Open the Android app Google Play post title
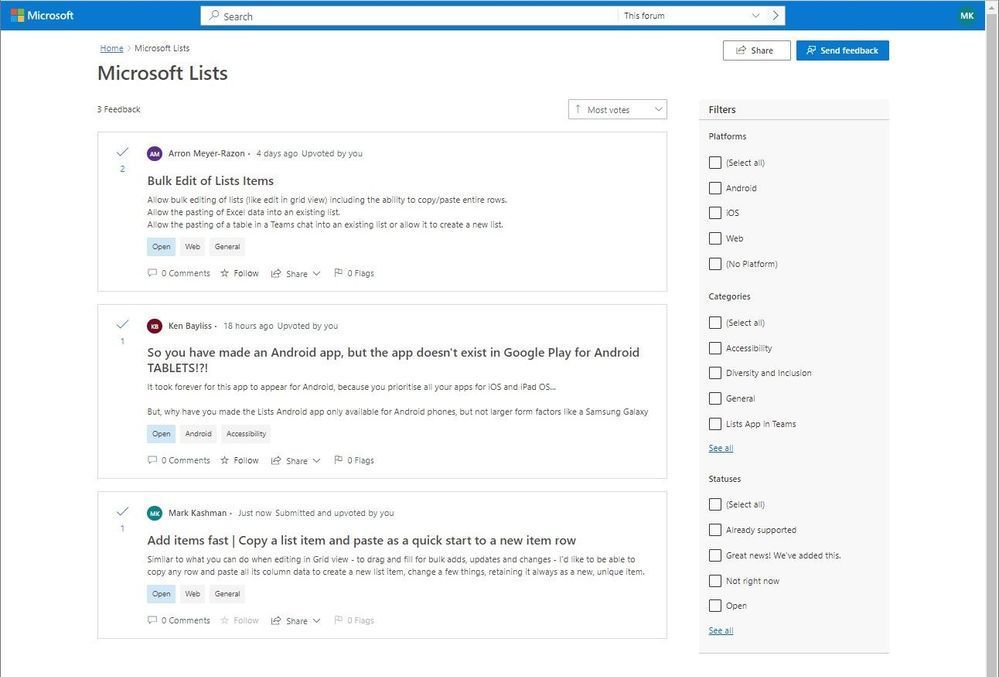Viewport: 999px width, 677px height. tap(393, 360)
